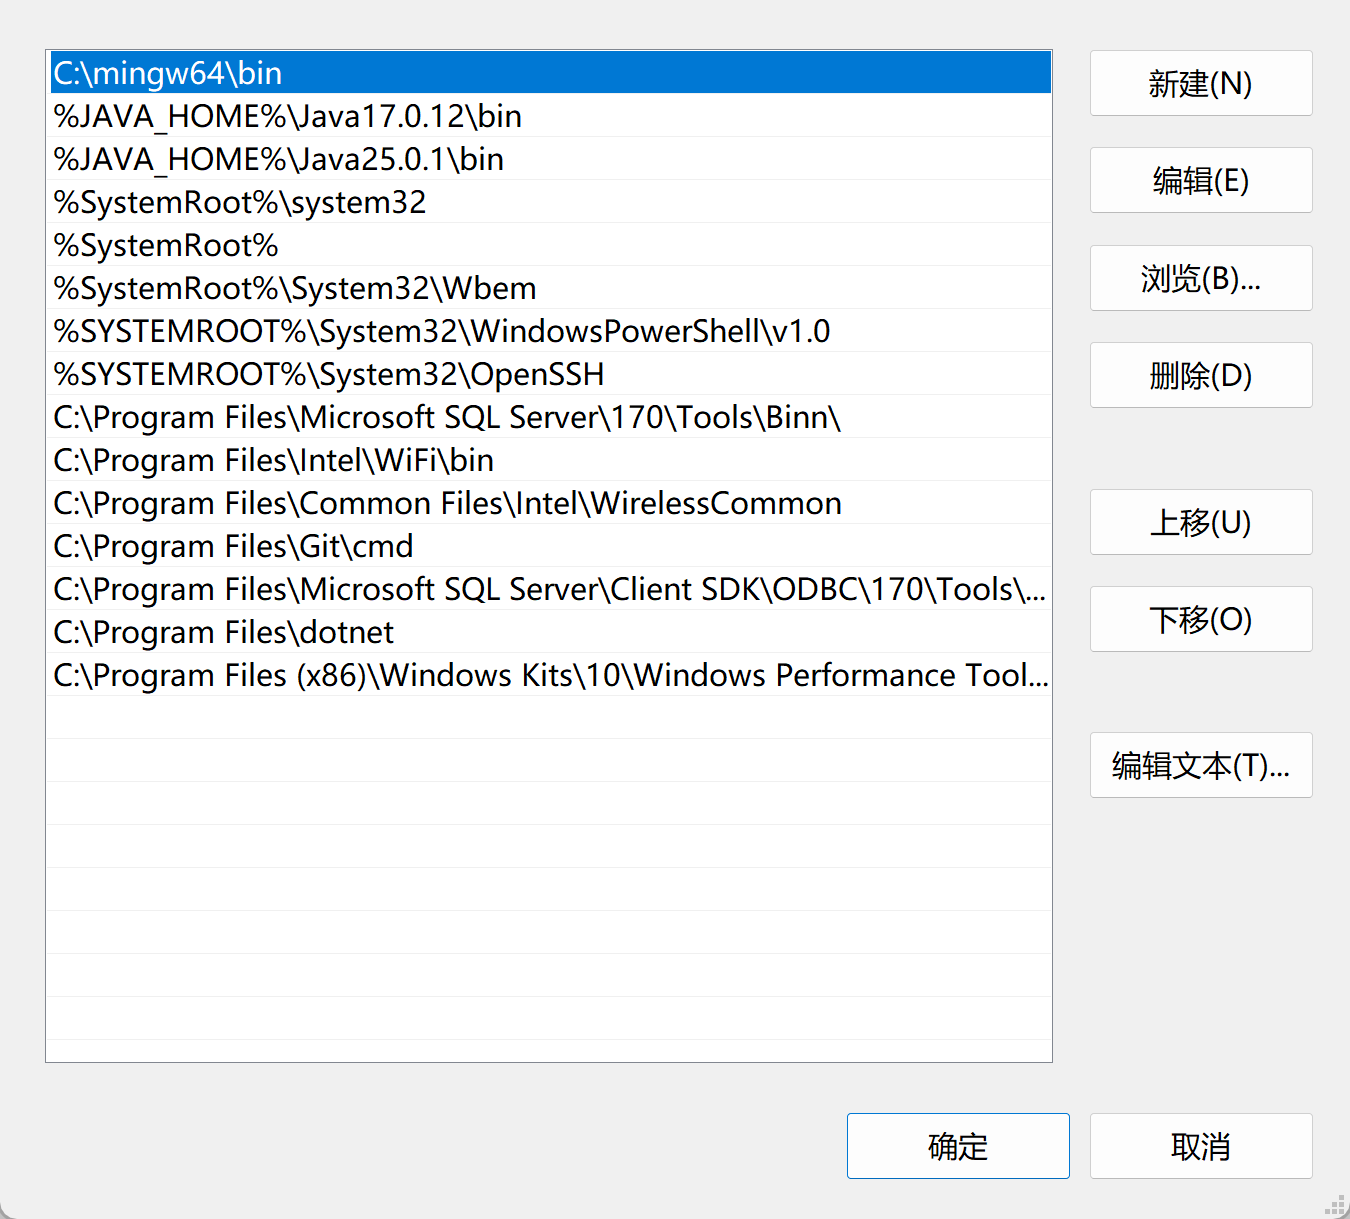Select the C:\mingw64\bin entry
The image size is (1350, 1219).
tap(550, 73)
